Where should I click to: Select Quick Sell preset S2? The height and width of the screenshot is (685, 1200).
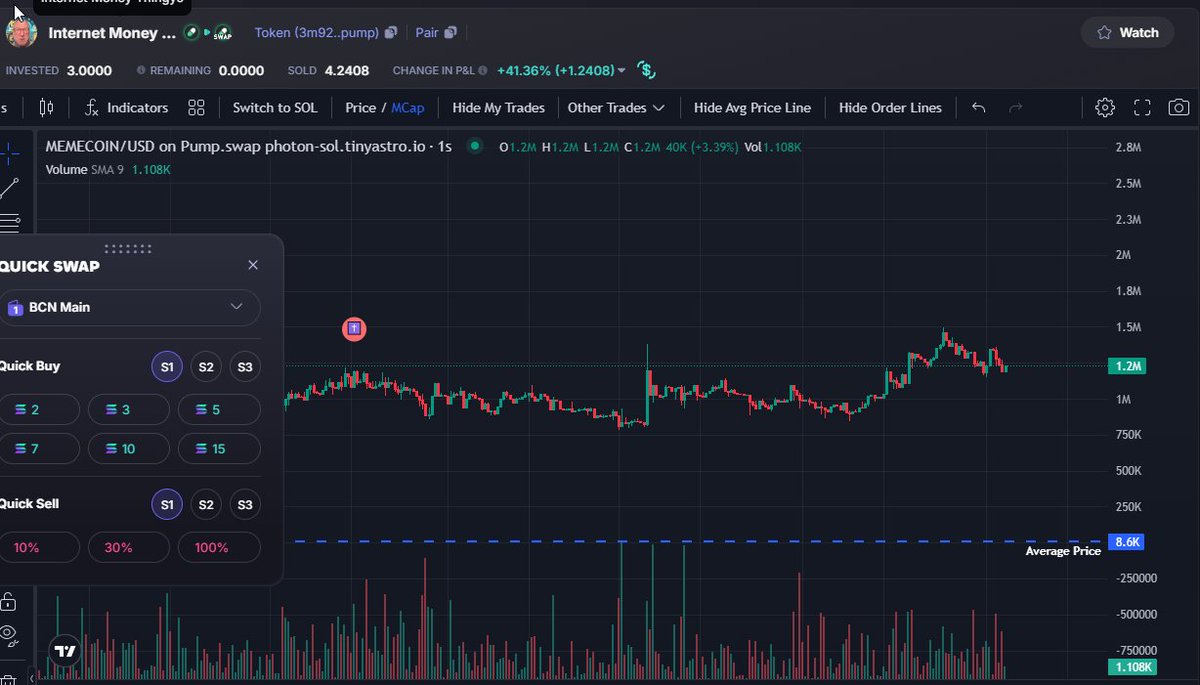(206, 505)
